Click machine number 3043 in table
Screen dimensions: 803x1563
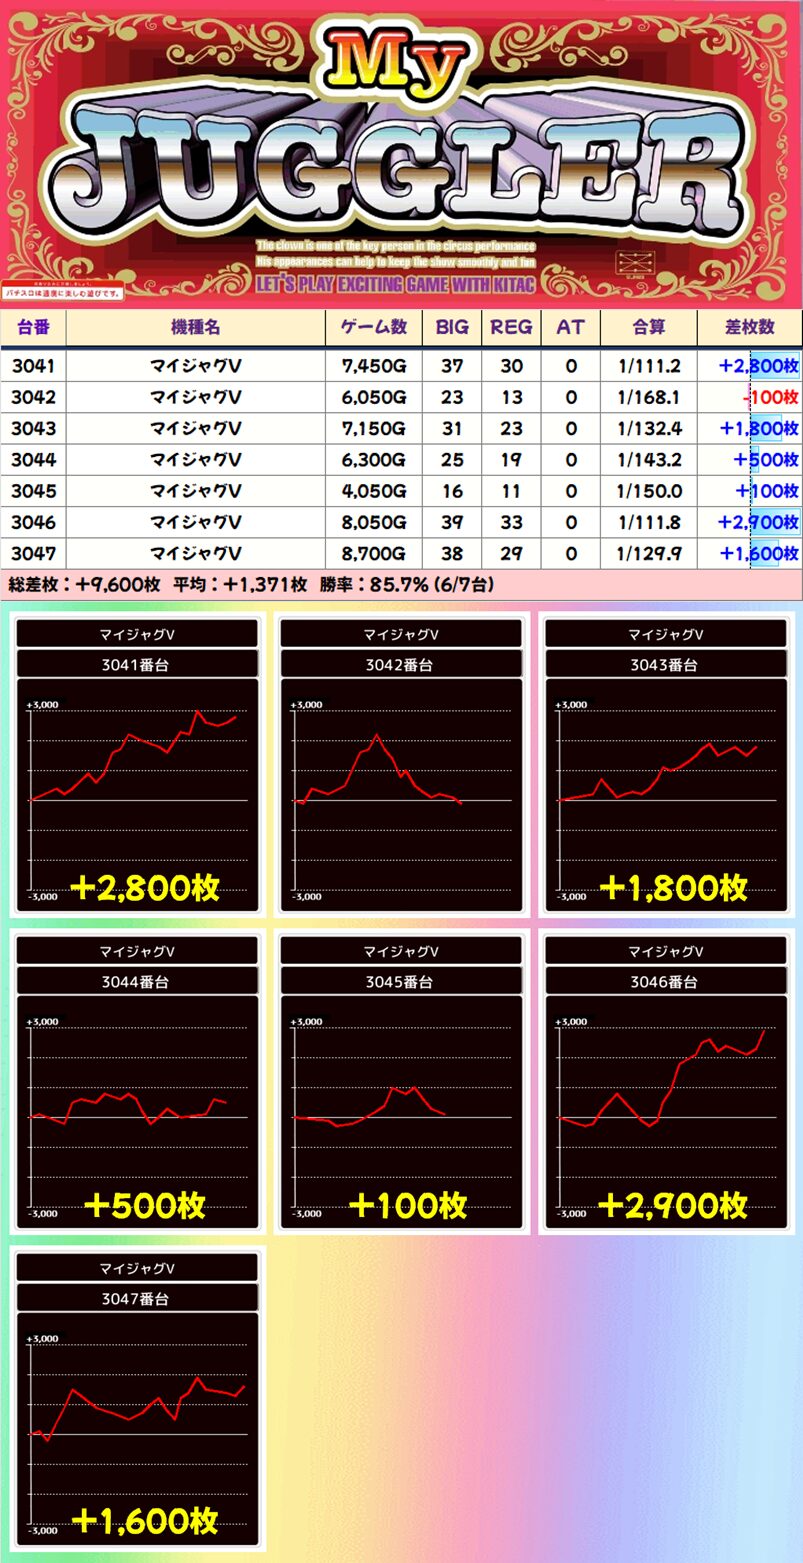point(33,428)
